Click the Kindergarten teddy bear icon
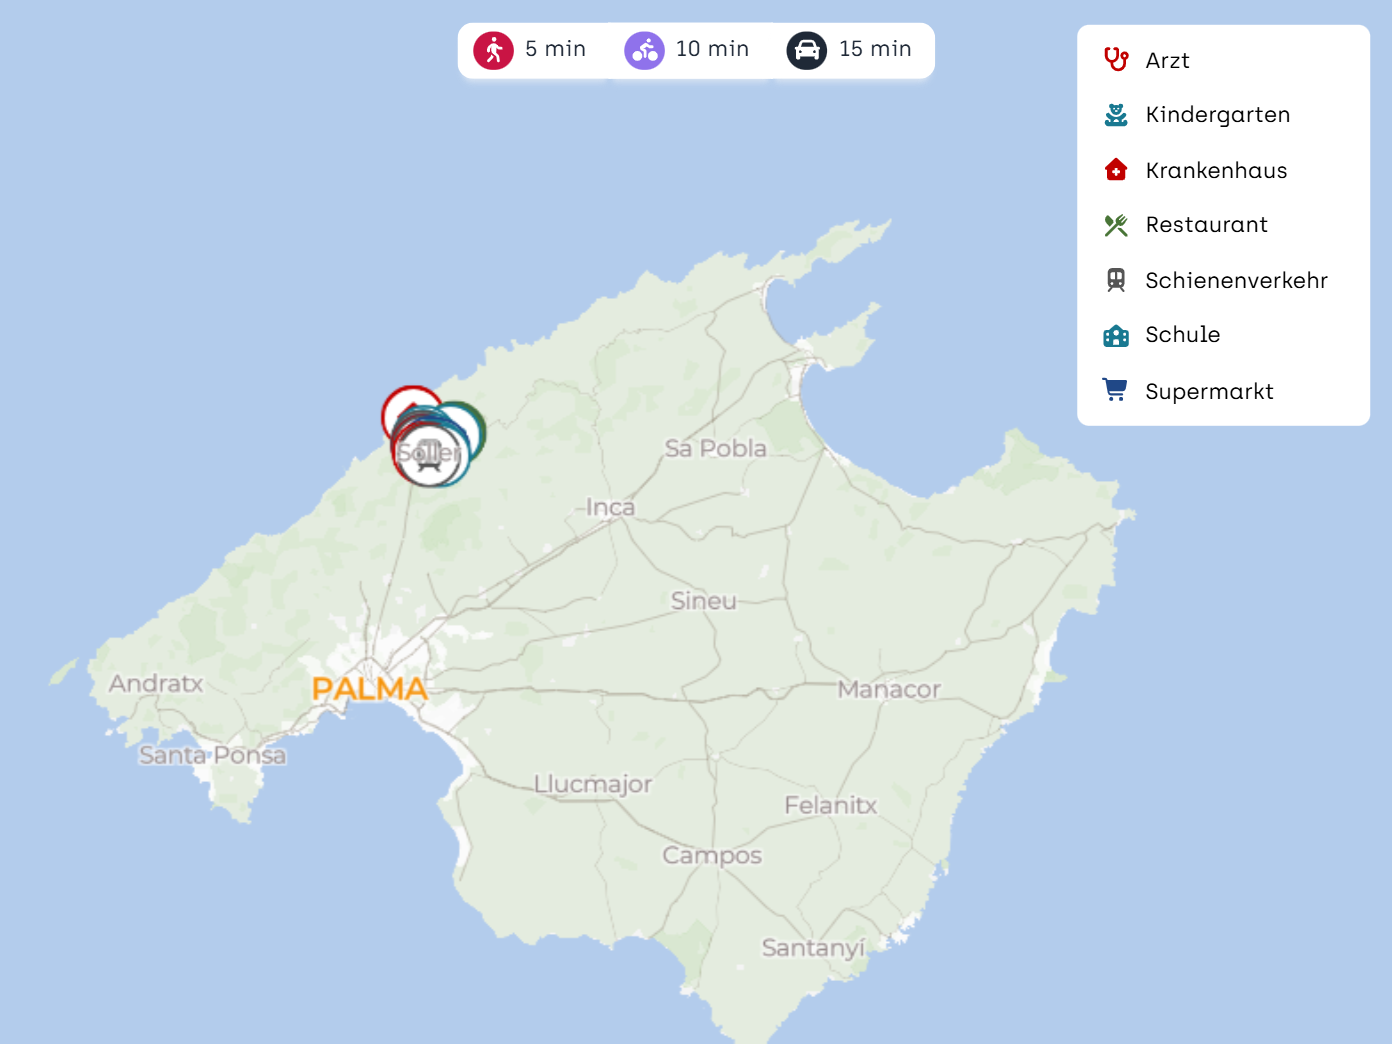 coord(1116,115)
